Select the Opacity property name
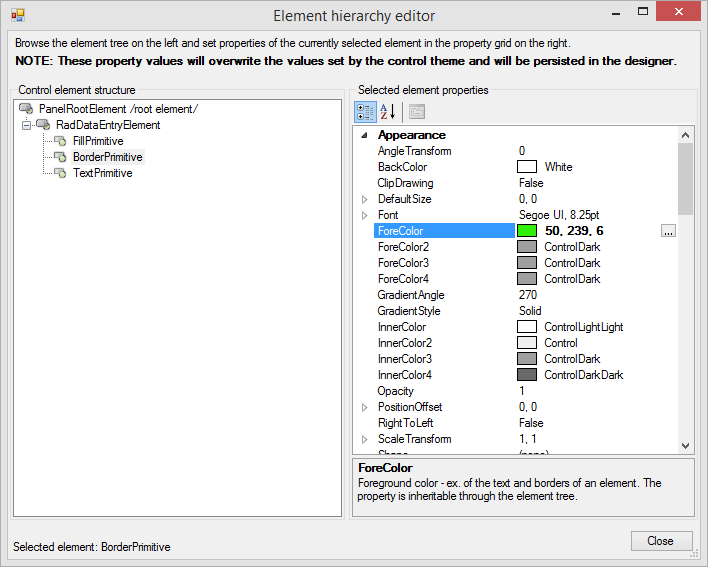708x567 pixels. pyautogui.click(x=396, y=391)
